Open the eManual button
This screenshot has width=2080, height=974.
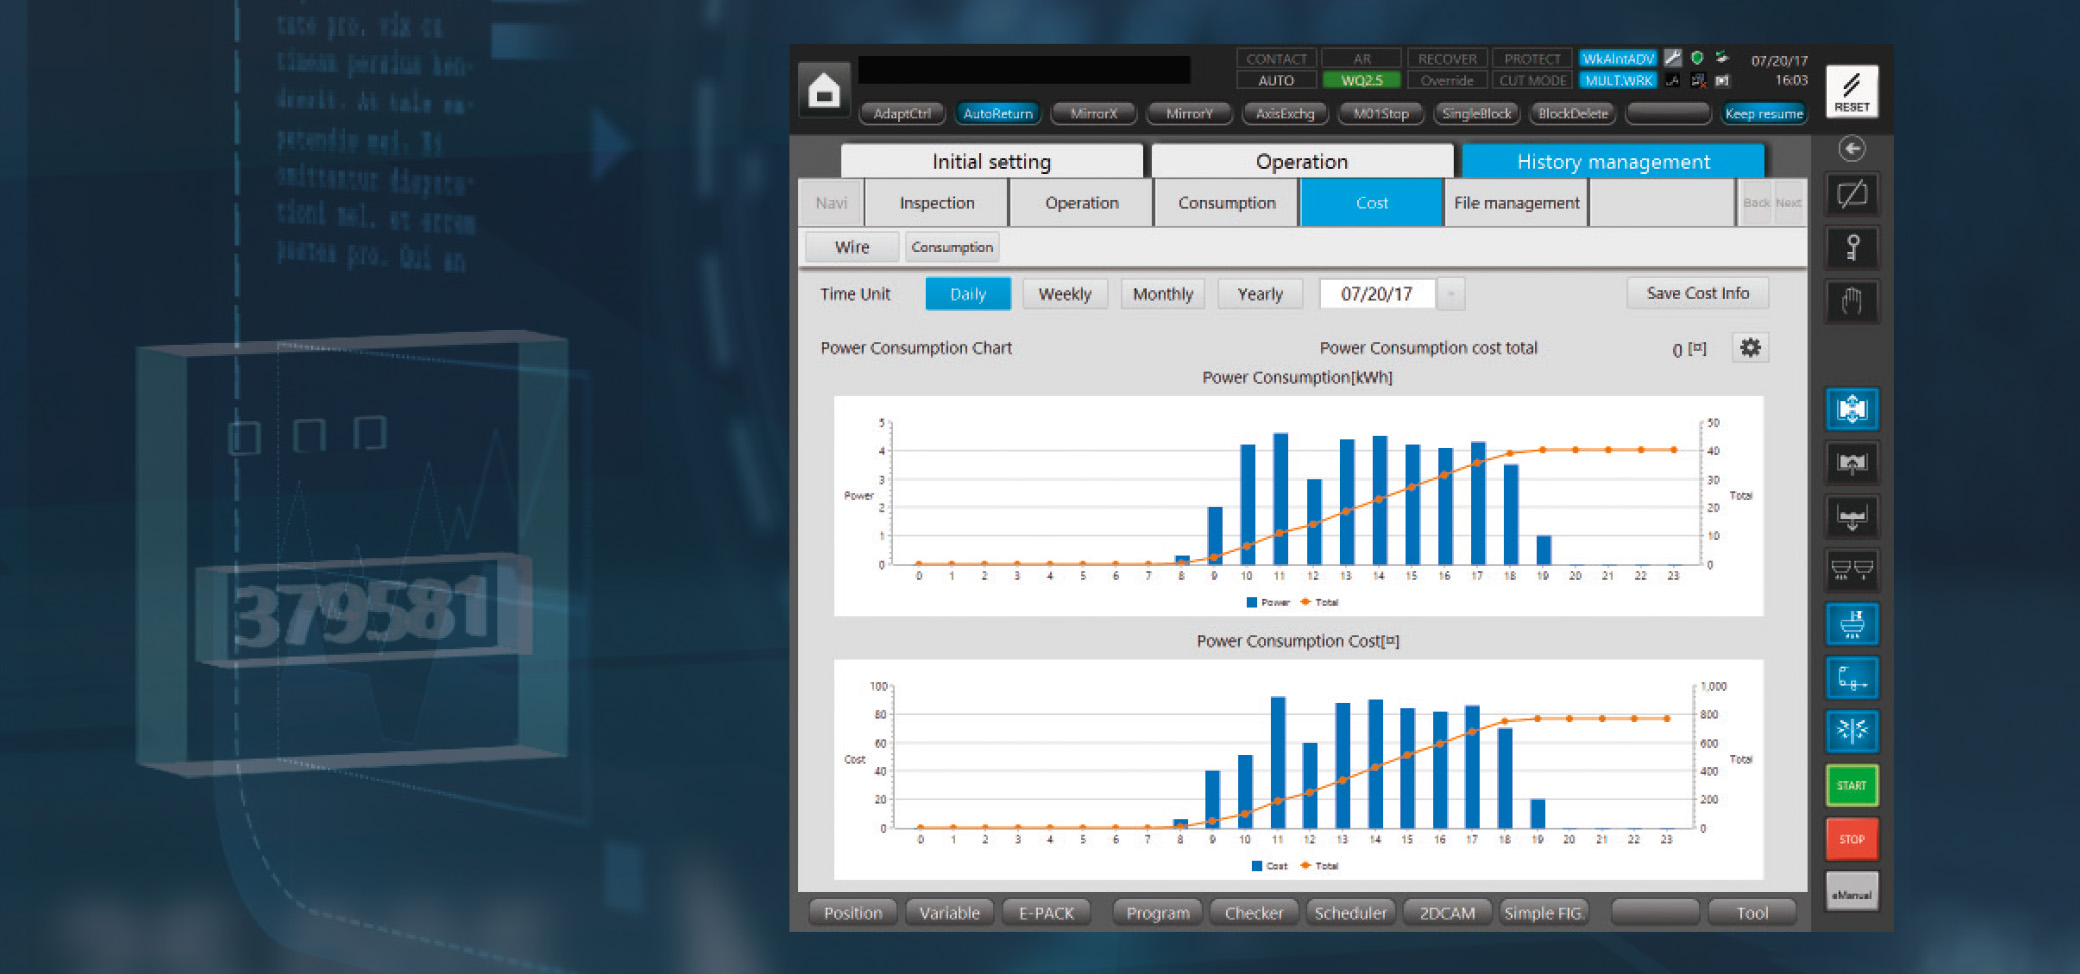(x=1851, y=893)
